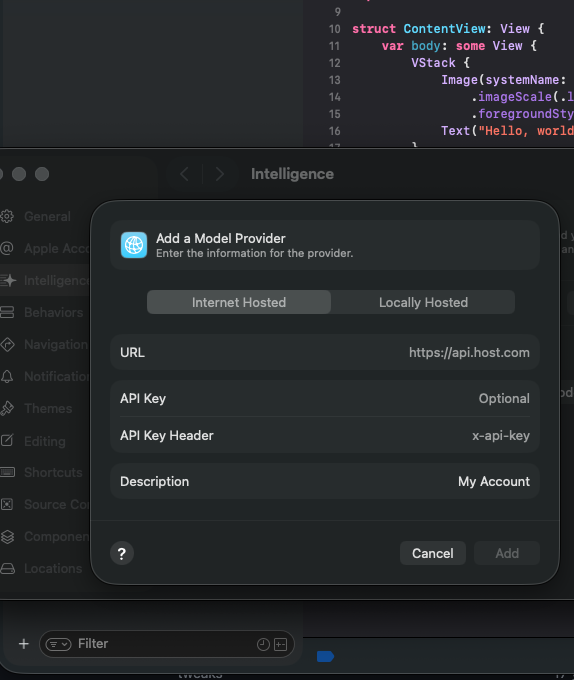Image resolution: width=574 pixels, height=680 pixels.
Task: Go forward with settings forward chevron
Action: coord(220,174)
